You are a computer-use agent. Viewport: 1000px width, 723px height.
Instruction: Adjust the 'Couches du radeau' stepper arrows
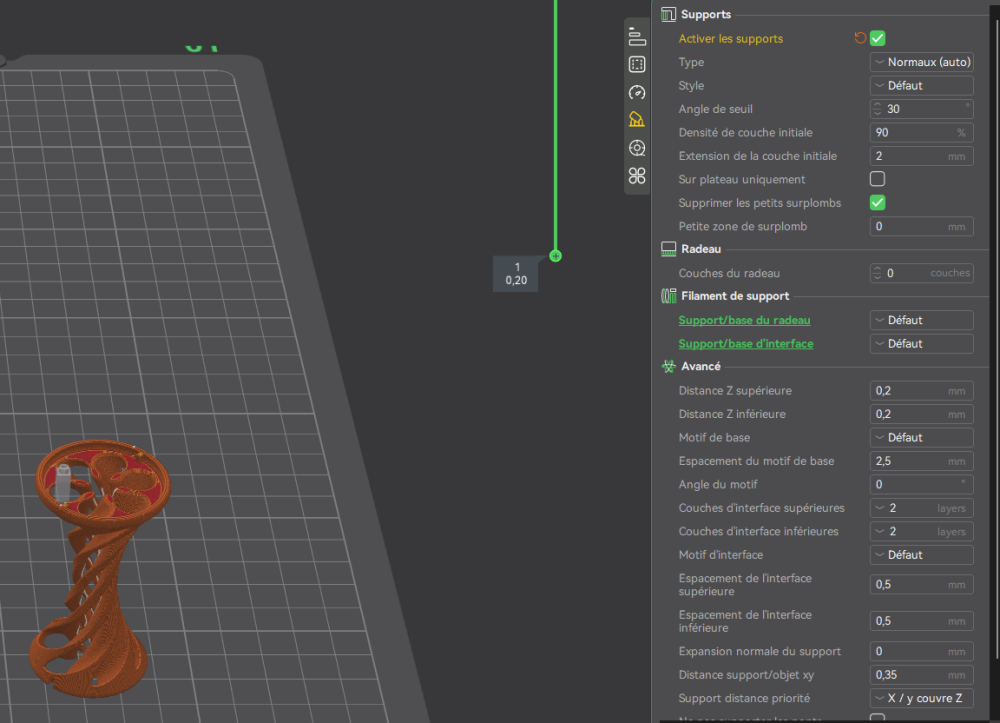point(878,273)
